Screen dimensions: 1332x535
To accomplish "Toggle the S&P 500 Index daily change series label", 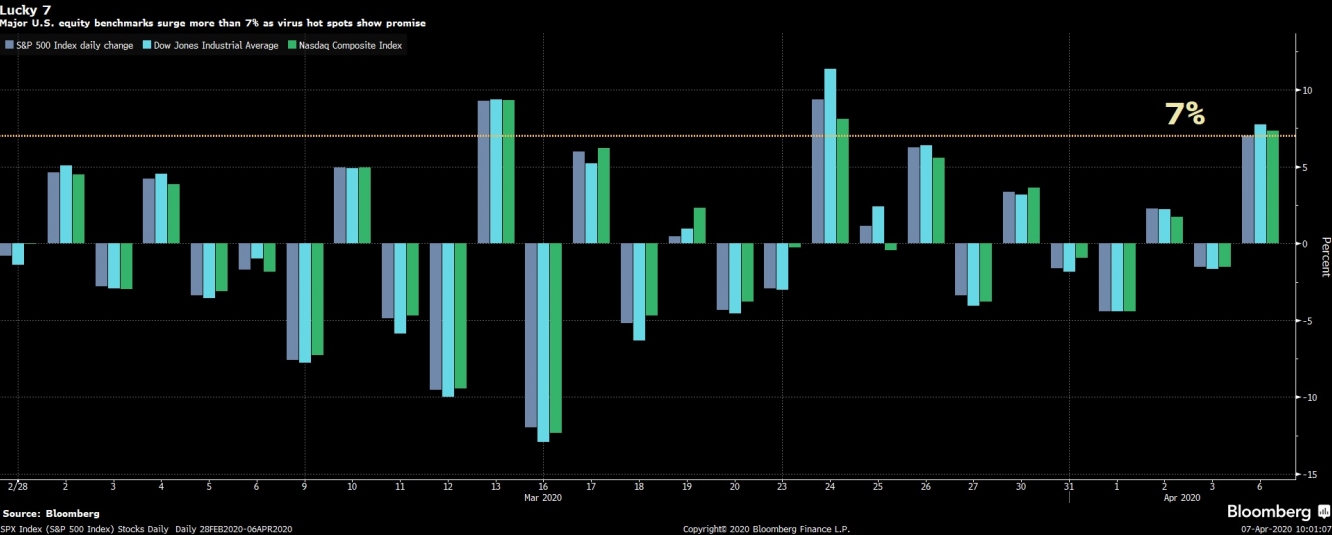I will tap(74, 45).
